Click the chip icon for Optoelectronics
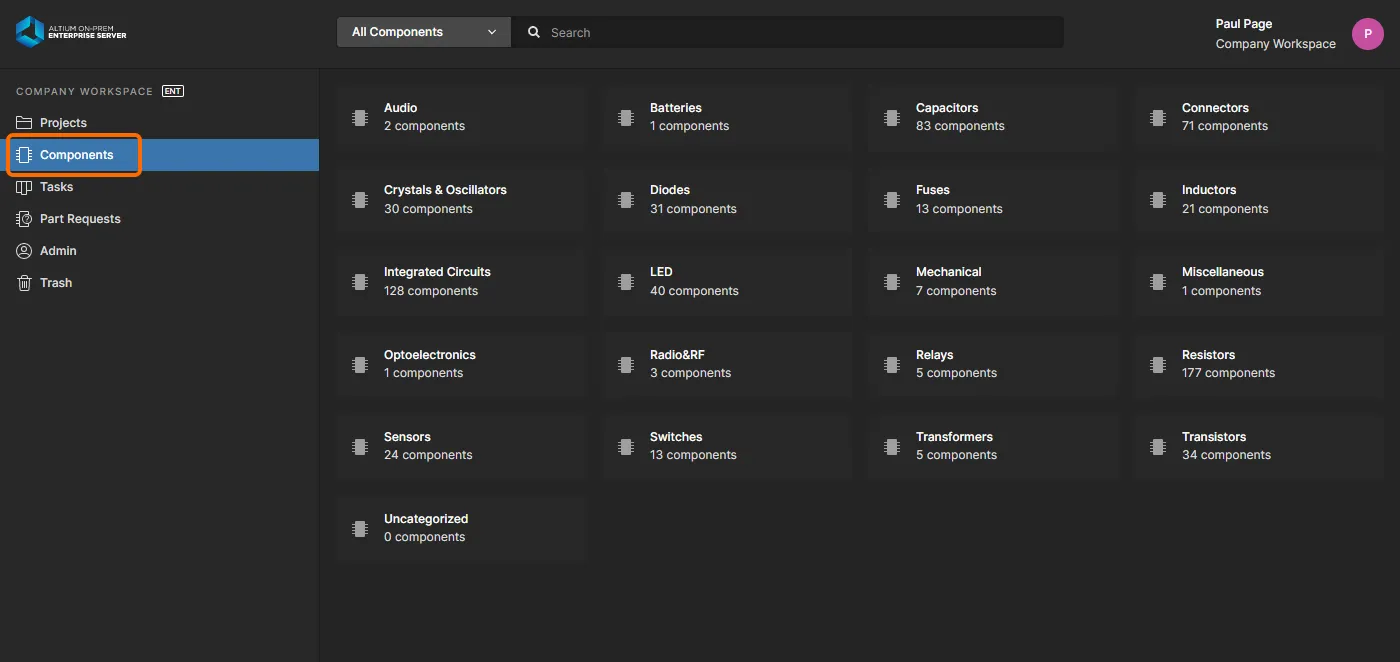The width and height of the screenshot is (1400, 662). click(x=360, y=364)
